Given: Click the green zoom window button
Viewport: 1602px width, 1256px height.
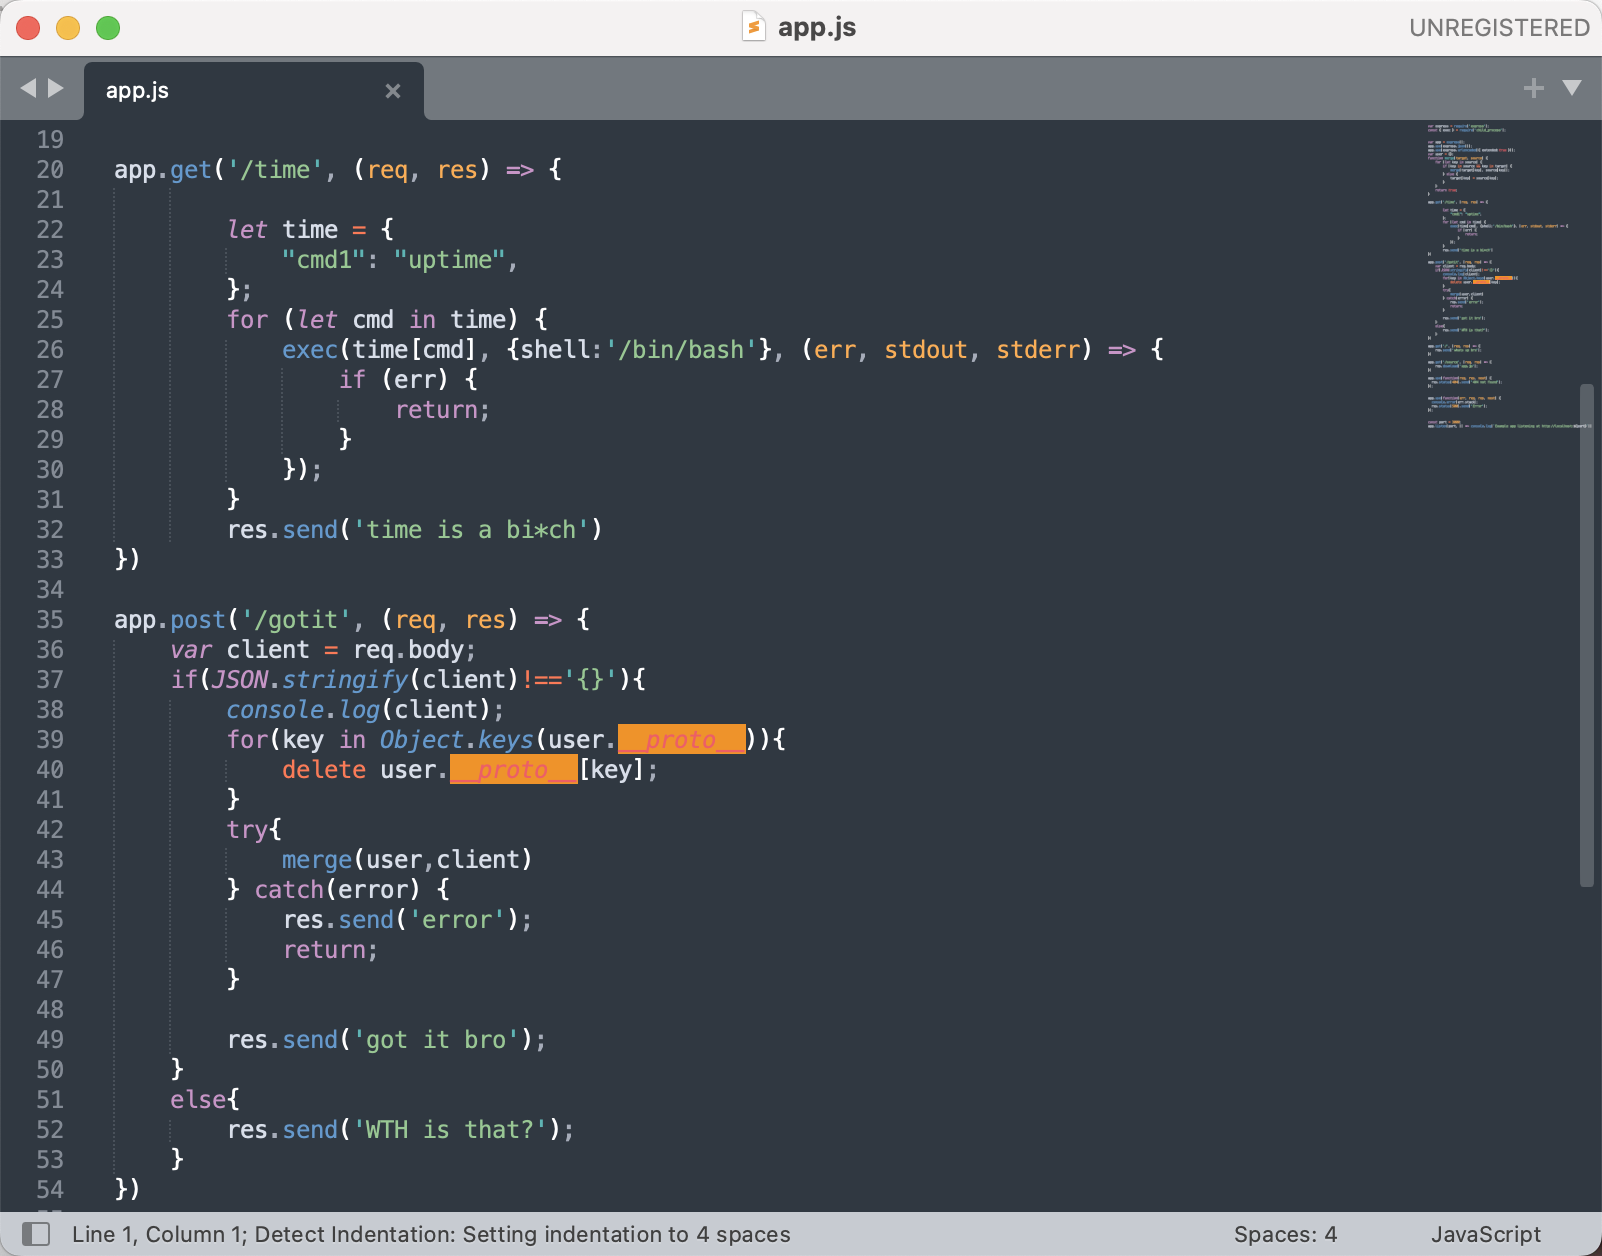Looking at the screenshot, I should [108, 28].
